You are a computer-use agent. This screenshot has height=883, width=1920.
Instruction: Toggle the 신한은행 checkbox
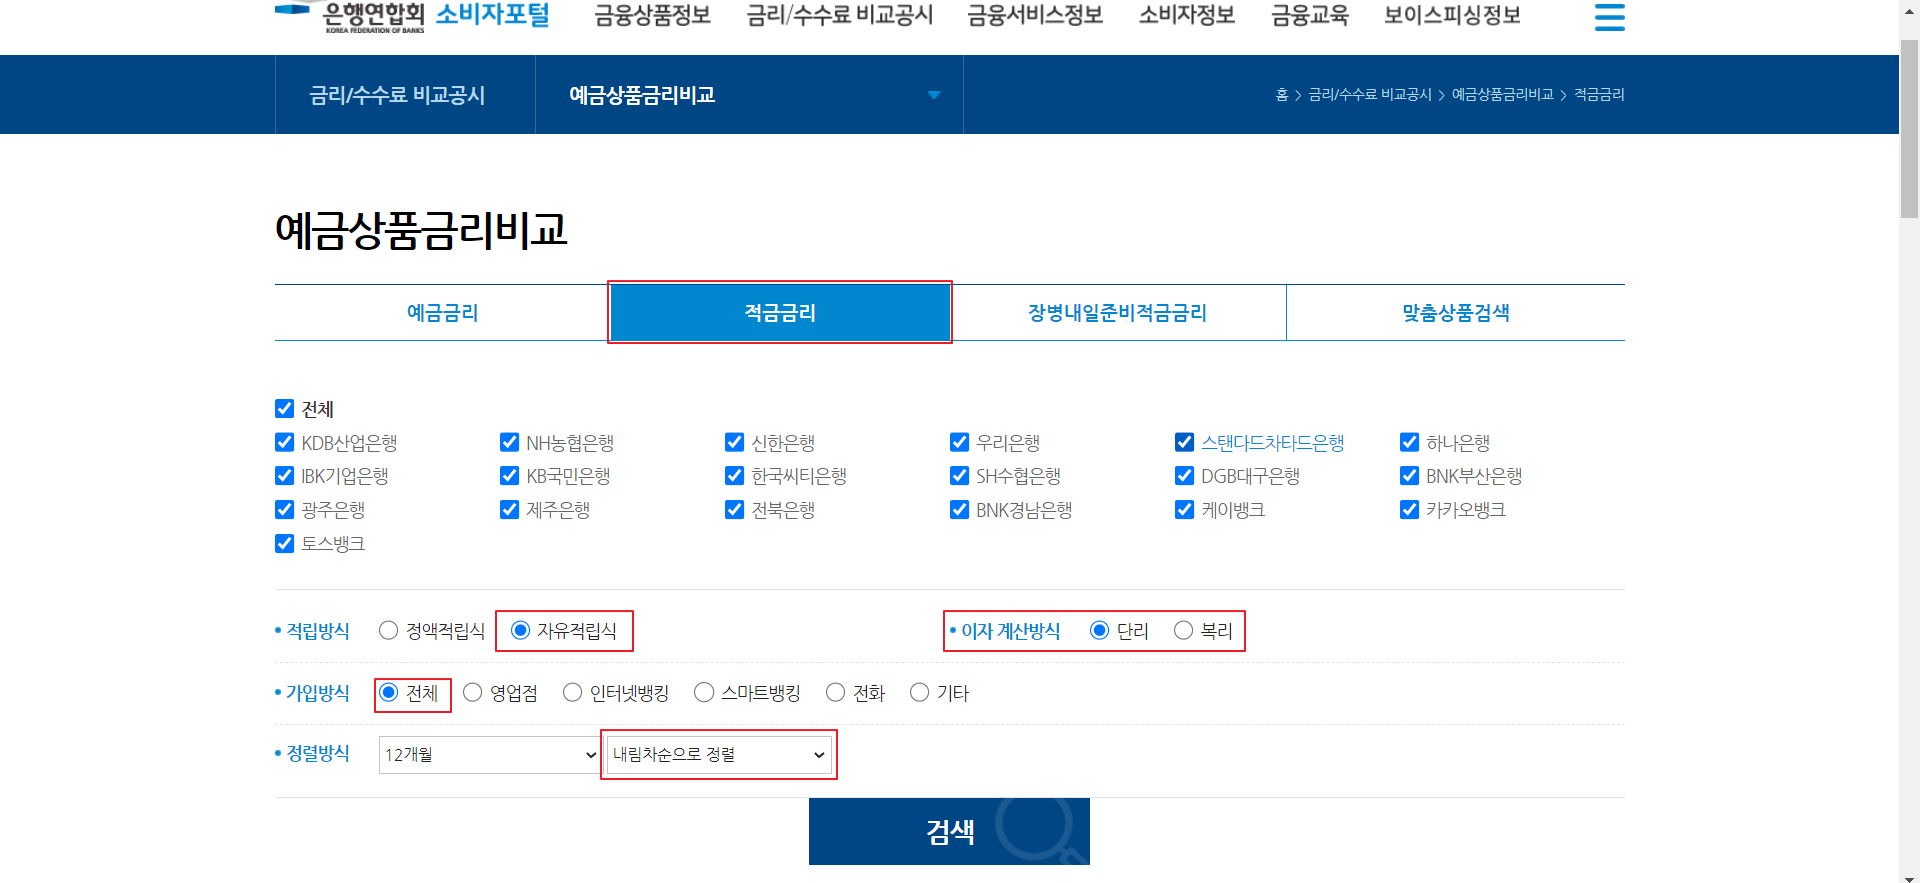(734, 443)
